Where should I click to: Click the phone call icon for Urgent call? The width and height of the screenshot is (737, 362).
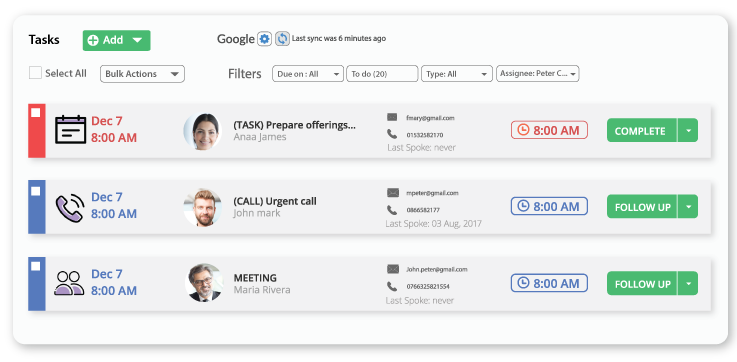[x=70, y=207]
